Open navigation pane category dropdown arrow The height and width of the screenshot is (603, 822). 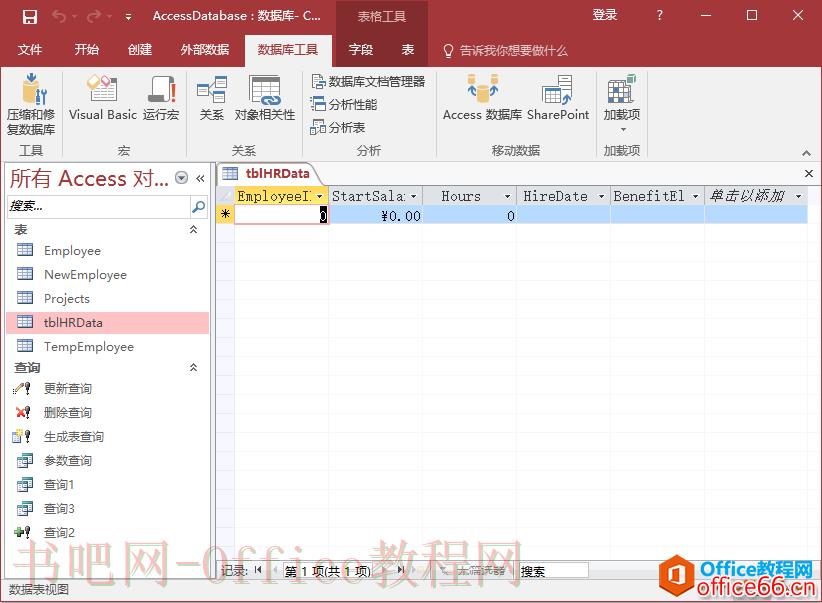click(x=181, y=178)
